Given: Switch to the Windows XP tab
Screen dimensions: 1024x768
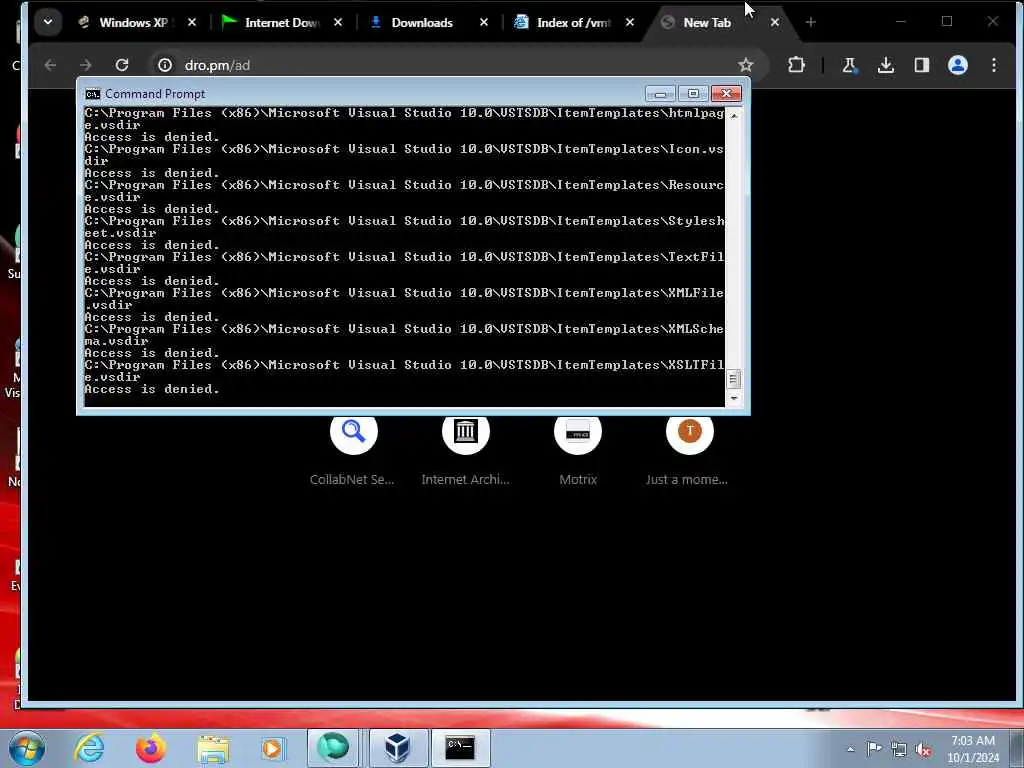Looking at the screenshot, I should pyautogui.click(x=125, y=22).
